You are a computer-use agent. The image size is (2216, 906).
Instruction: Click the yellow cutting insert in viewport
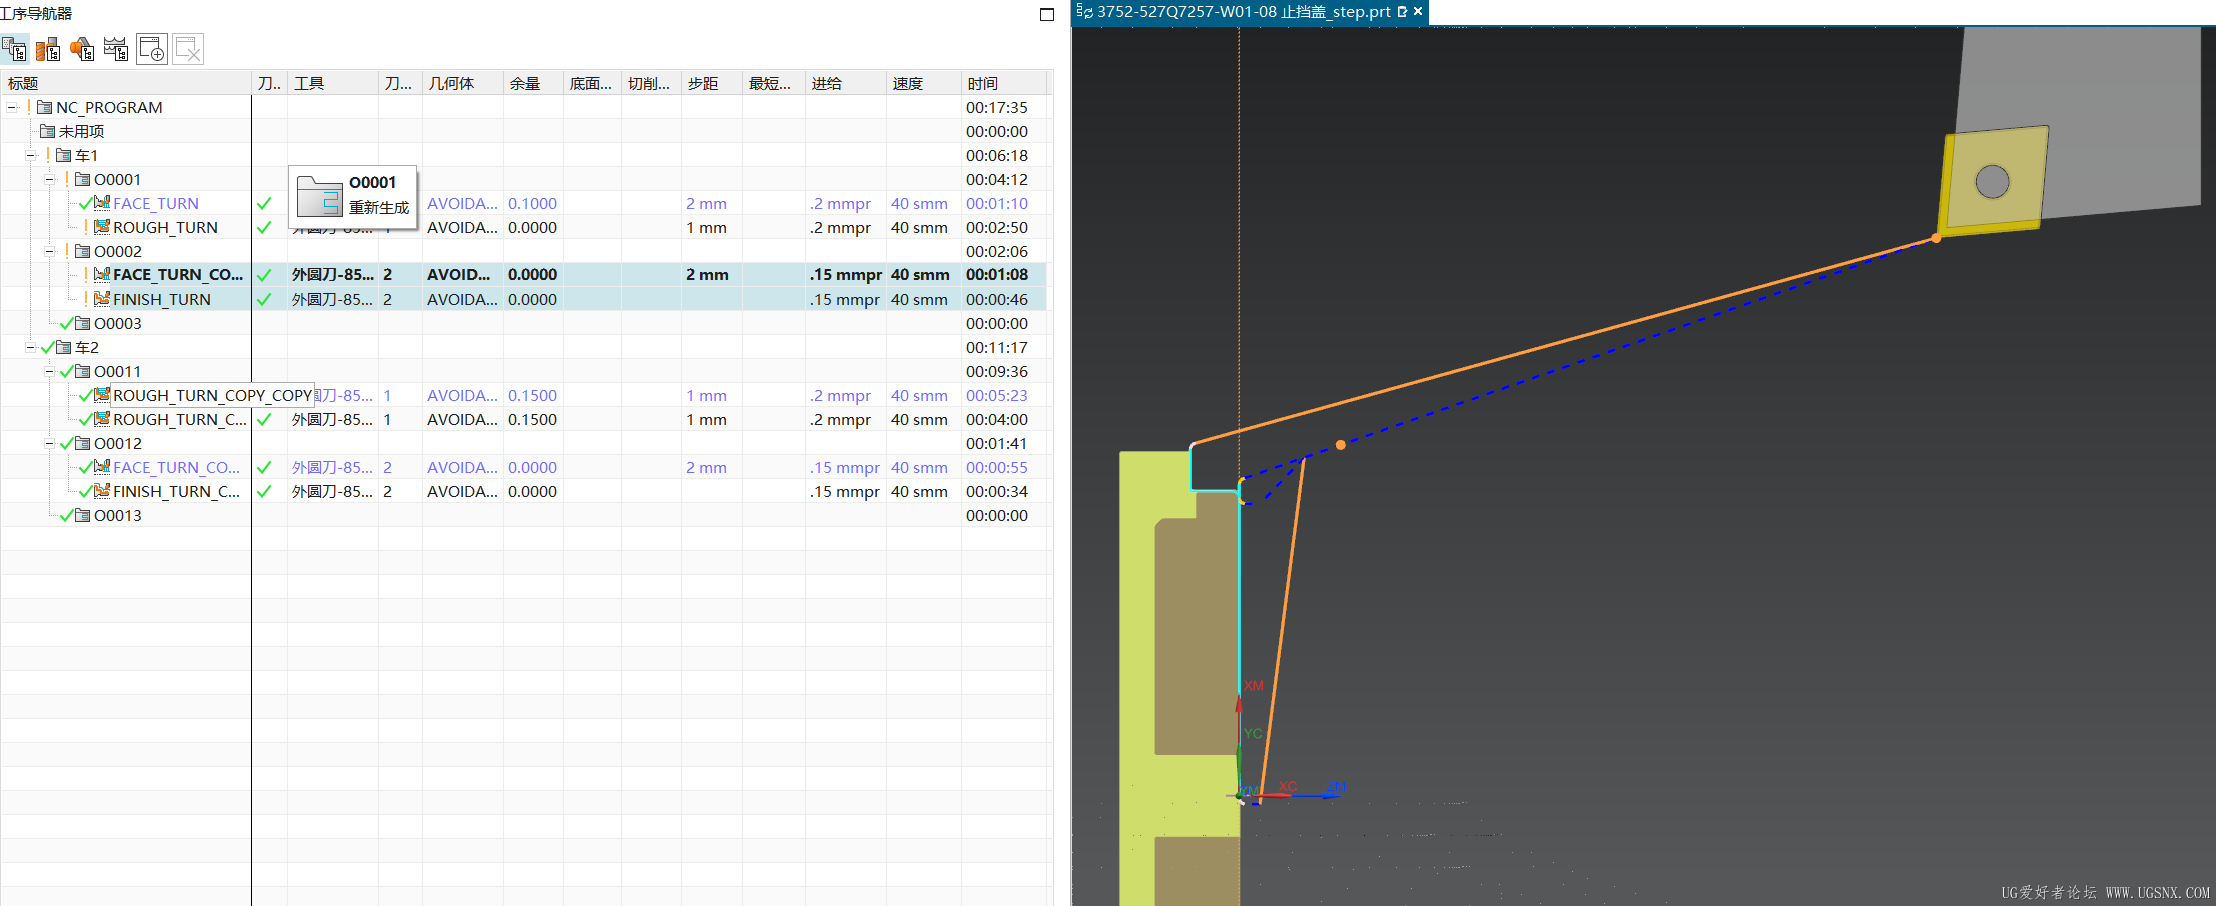pos(1992,182)
